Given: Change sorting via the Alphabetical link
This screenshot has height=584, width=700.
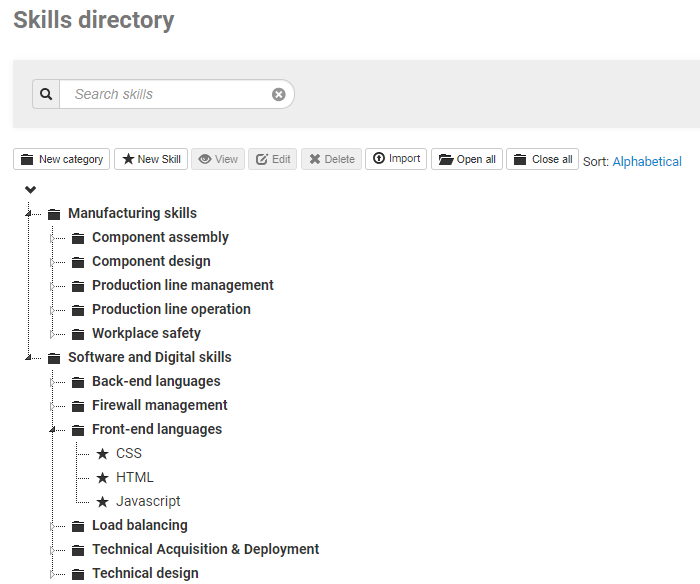Looking at the screenshot, I should (647, 161).
